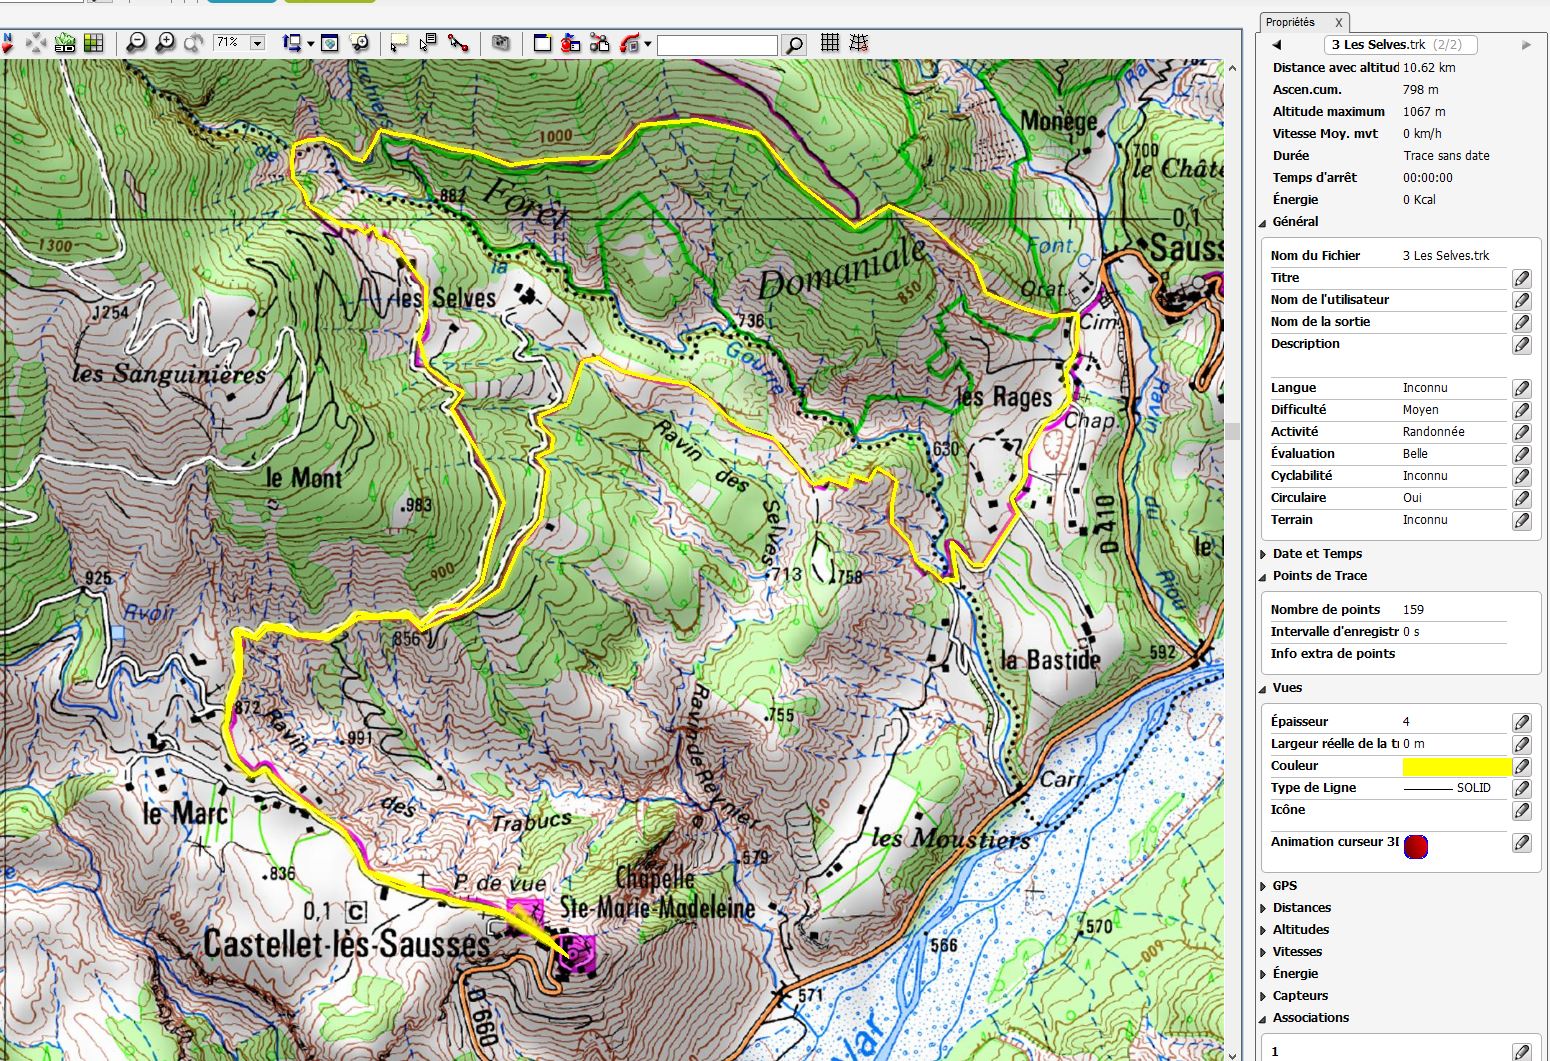The image size is (1550, 1061).
Task: Toggle the map grid icon
Action: click(829, 43)
